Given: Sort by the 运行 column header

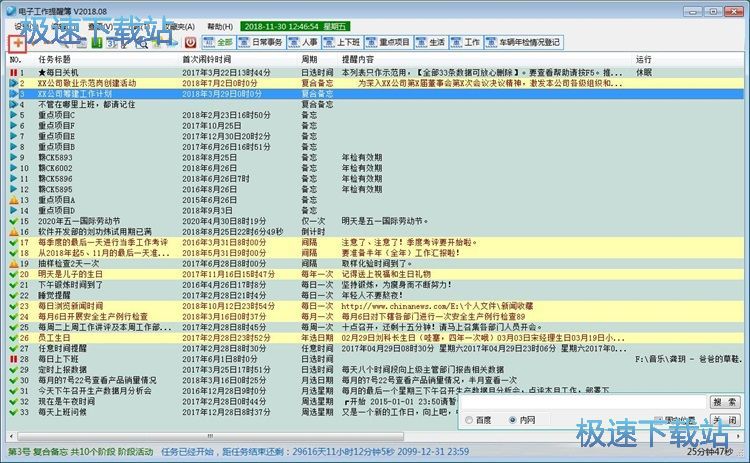Looking at the screenshot, I should click(x=643, y=59).
